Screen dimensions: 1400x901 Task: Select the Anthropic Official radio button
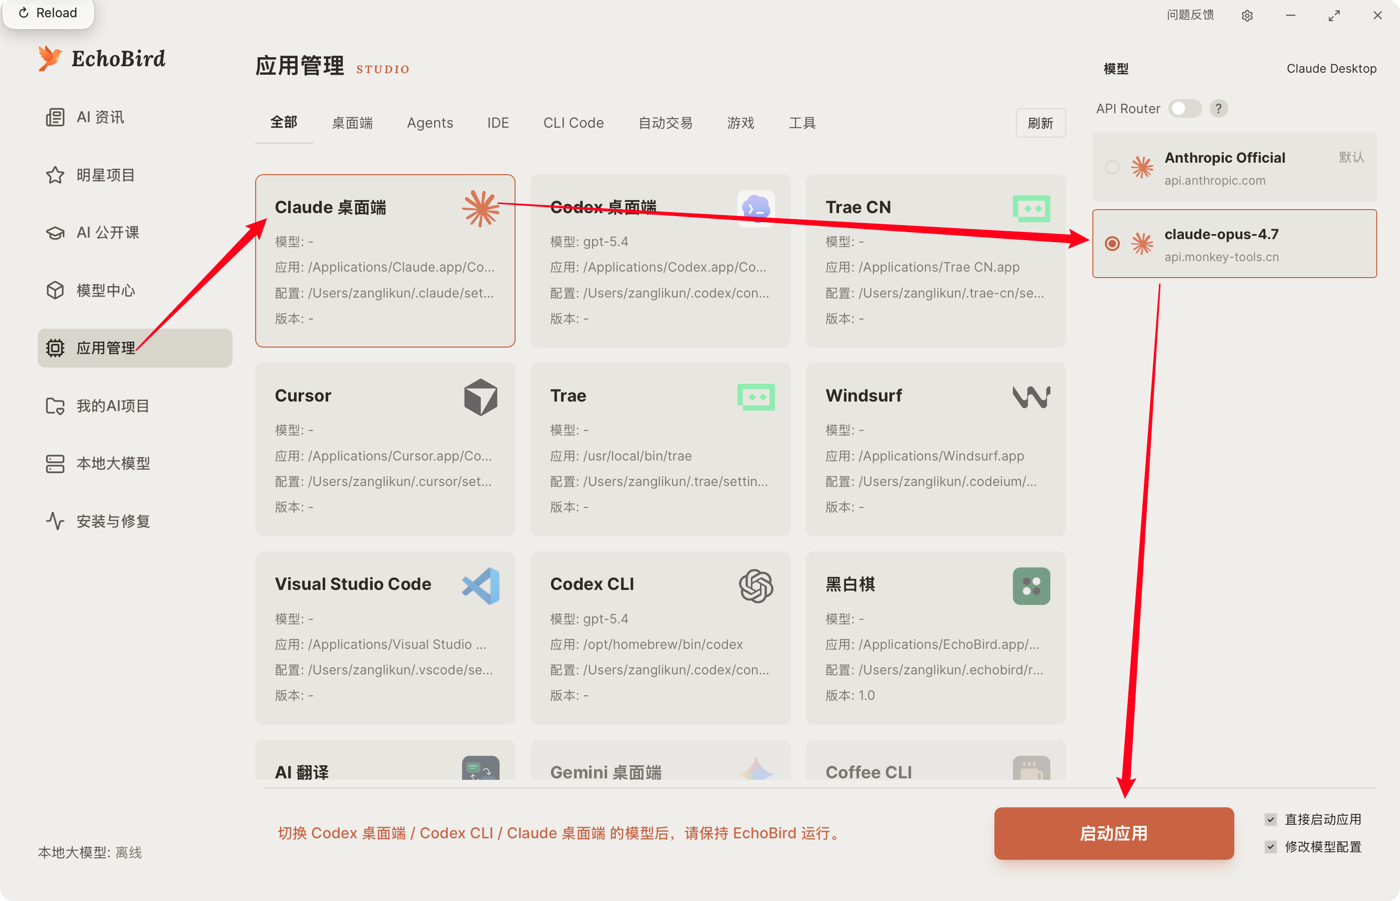(1112, 167)
